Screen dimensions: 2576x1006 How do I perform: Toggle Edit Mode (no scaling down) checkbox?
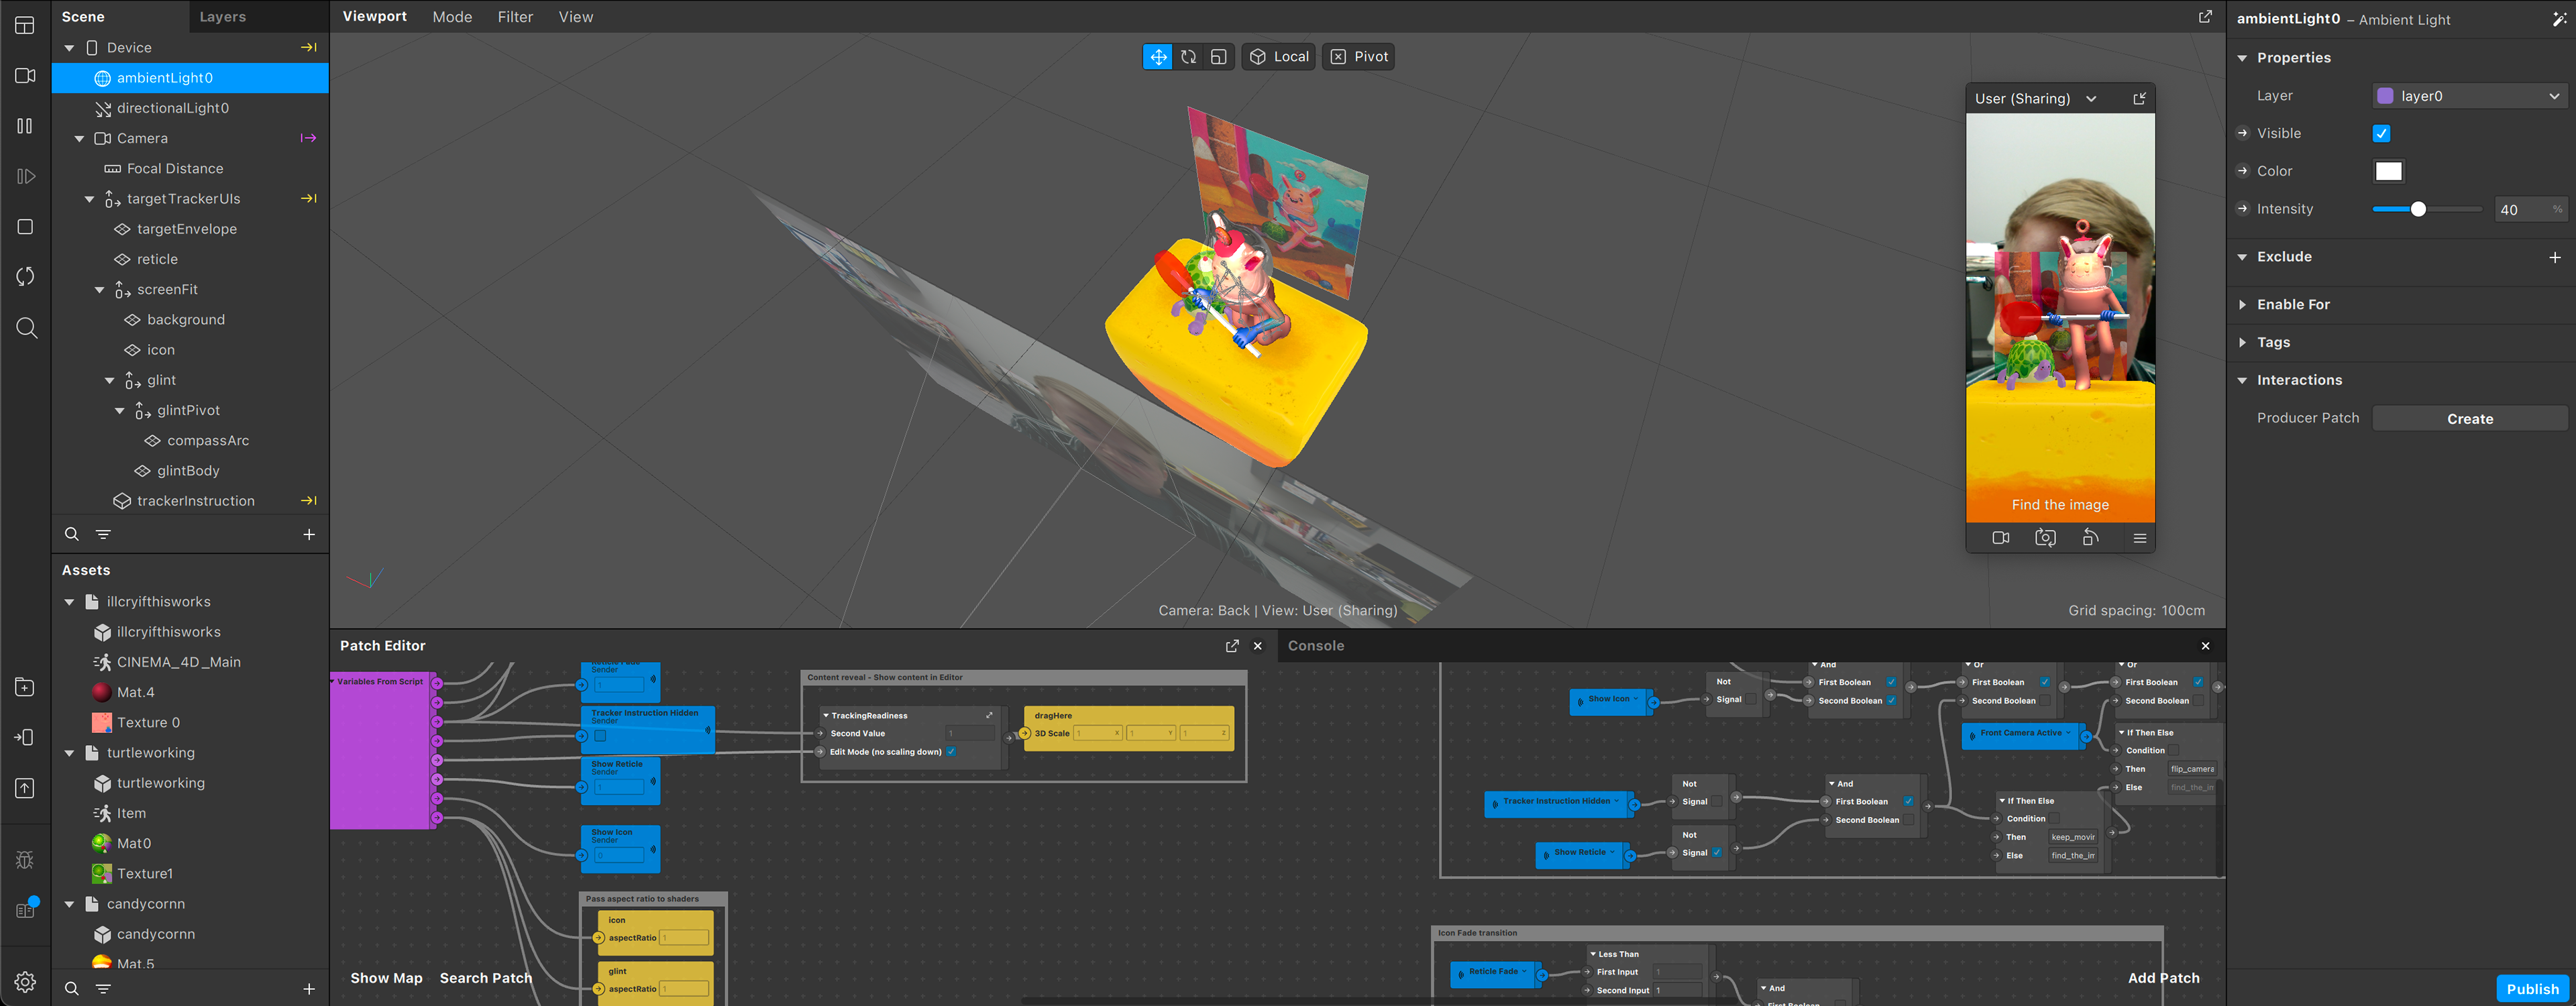pyautogui.click(x=951, y=752)
